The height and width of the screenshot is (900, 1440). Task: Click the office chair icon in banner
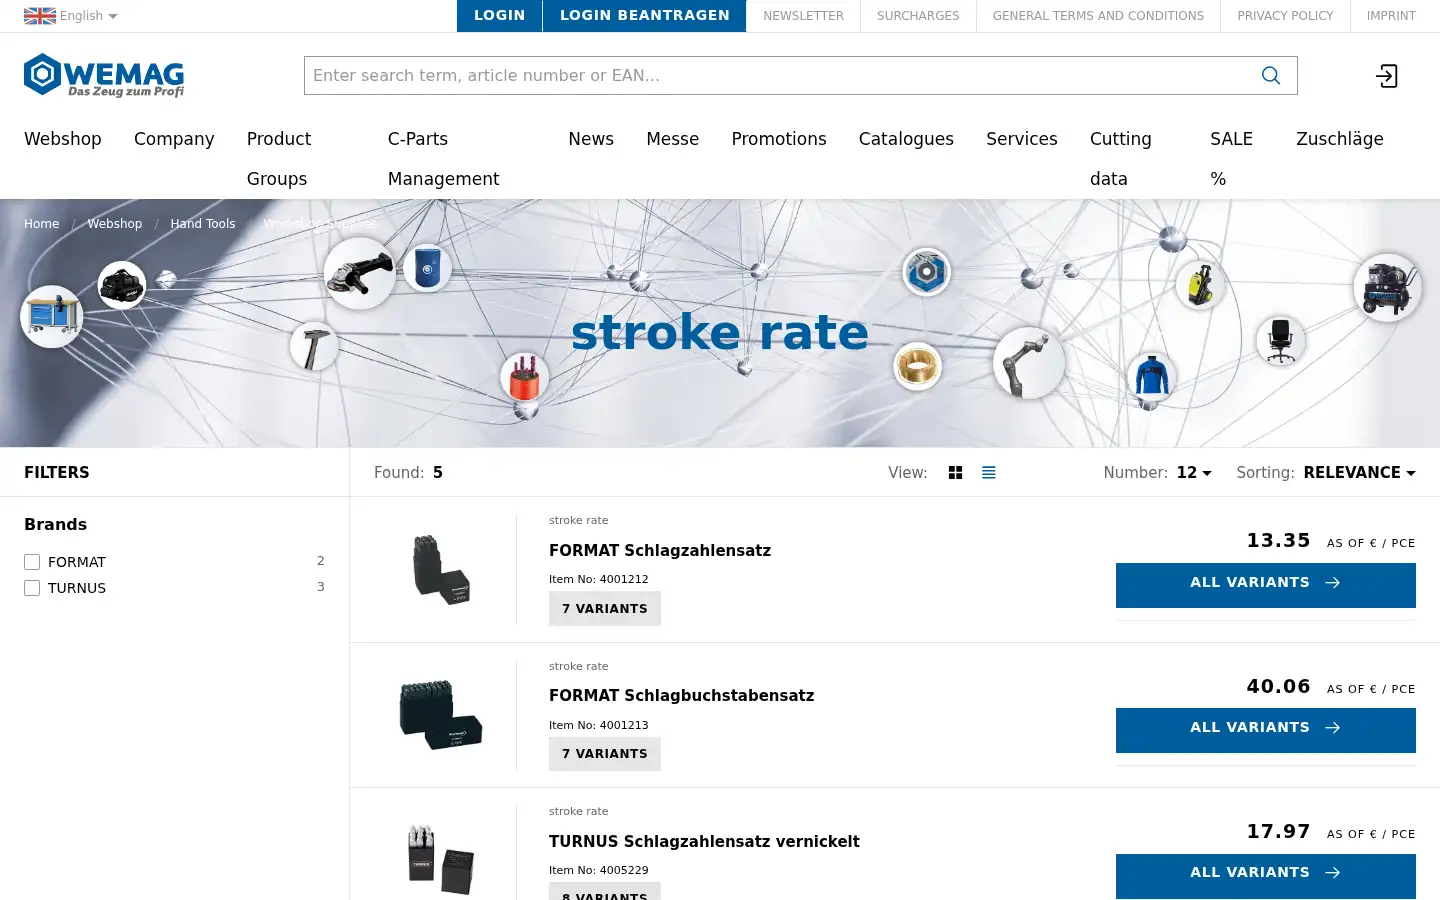click(x=1281, y=340)
